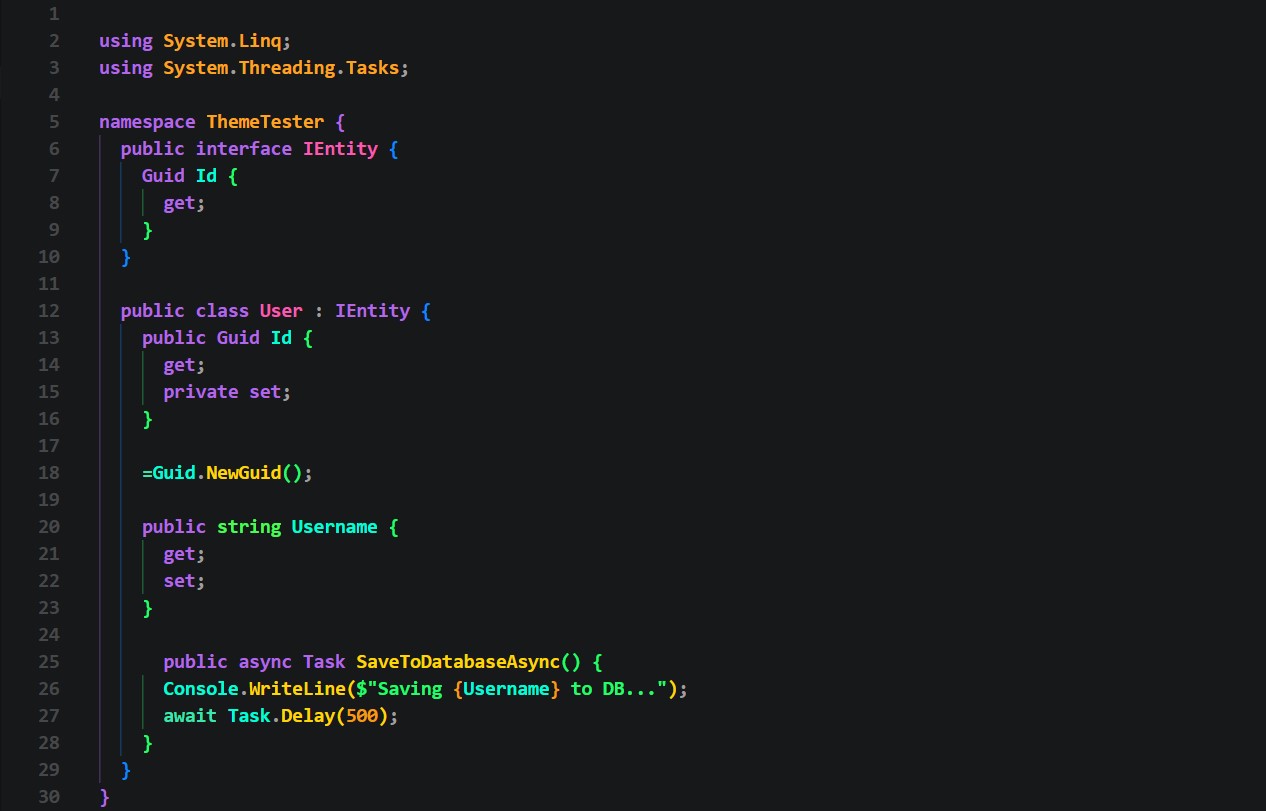Click the "await" keyword on line 27
Screen dimensions: 1266x811
pos(190,716)
